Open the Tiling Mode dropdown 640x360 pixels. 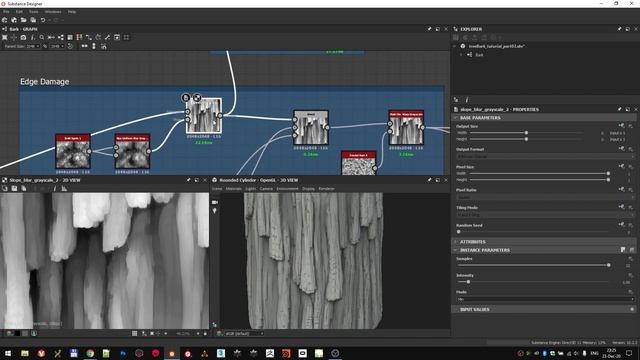click(545, 215)
